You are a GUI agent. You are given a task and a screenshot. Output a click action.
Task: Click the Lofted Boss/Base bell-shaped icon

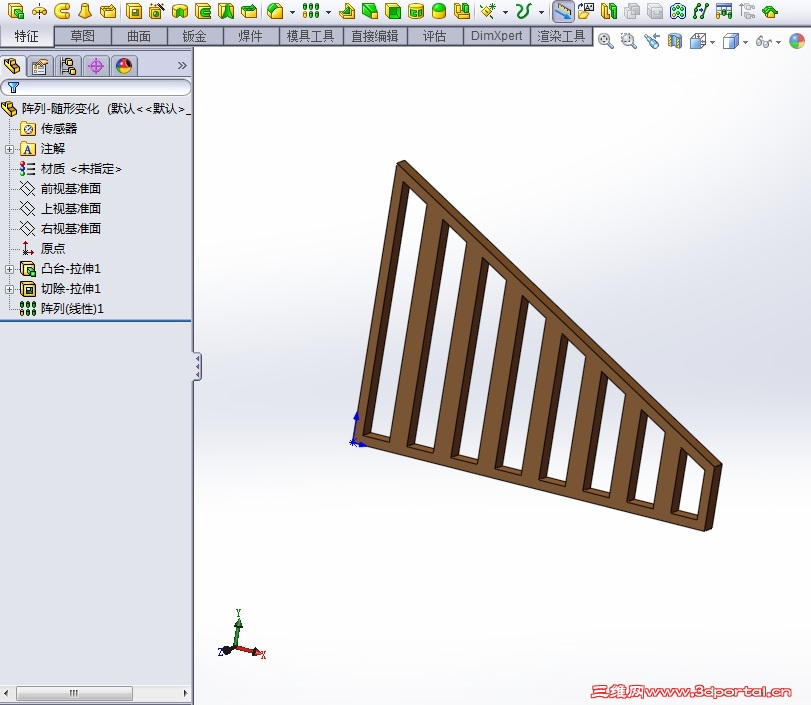[x=85, y=11]
